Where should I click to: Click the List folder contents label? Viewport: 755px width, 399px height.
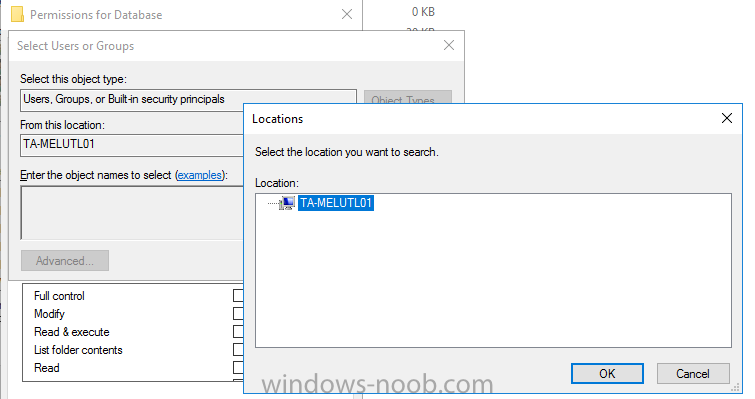(78, 350)
